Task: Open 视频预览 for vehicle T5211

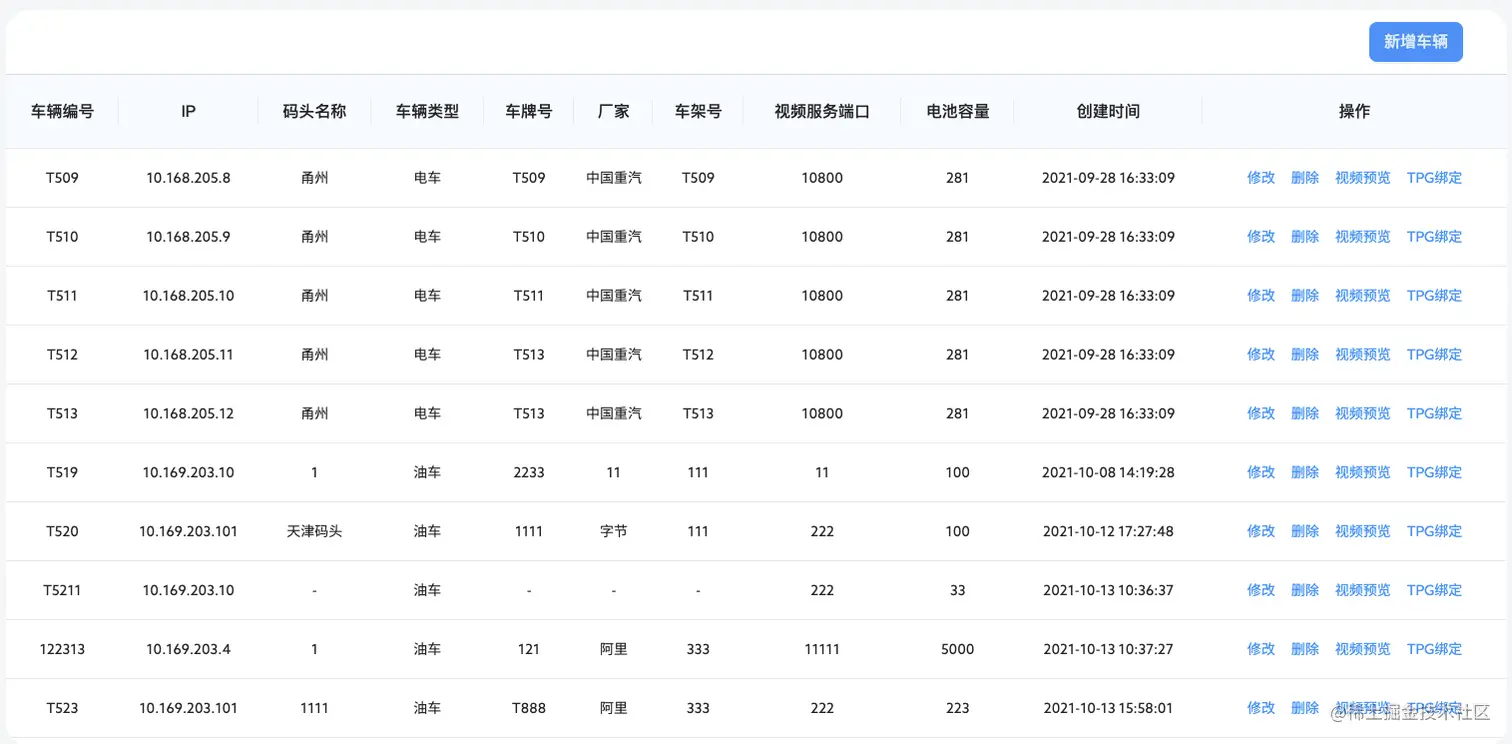Action: point(1363,591)
